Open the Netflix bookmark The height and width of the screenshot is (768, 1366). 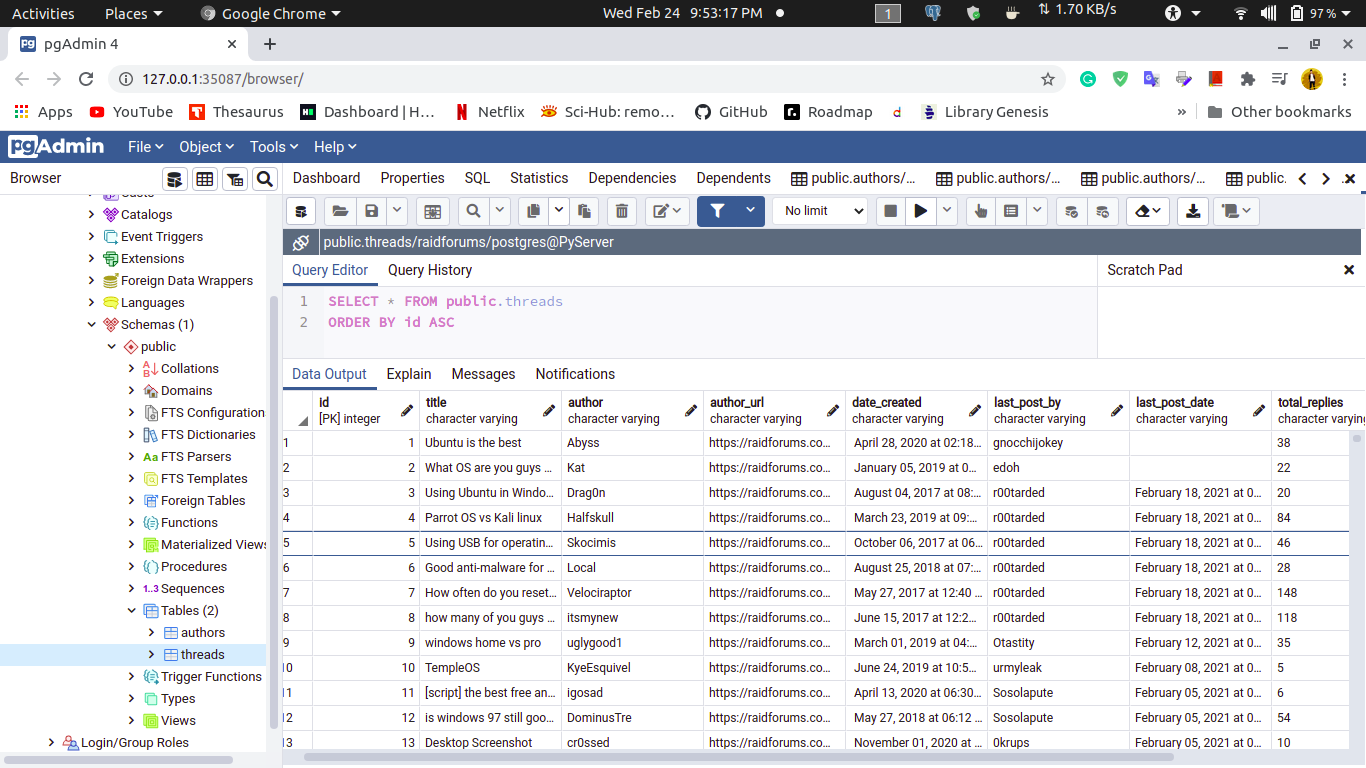489,112
